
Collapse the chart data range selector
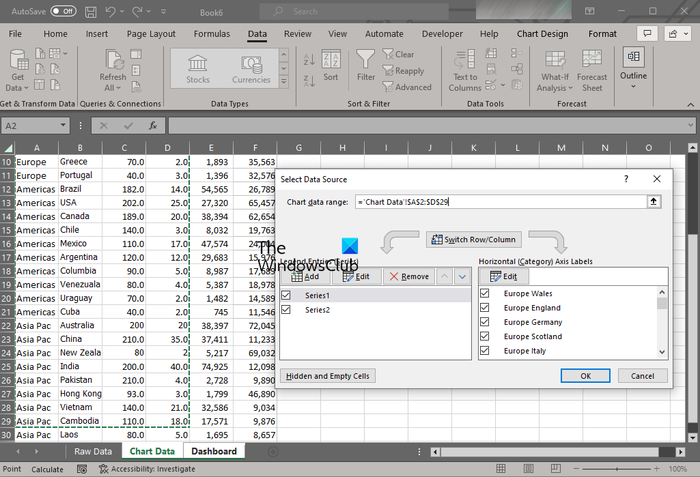click(x=654, y=202)
